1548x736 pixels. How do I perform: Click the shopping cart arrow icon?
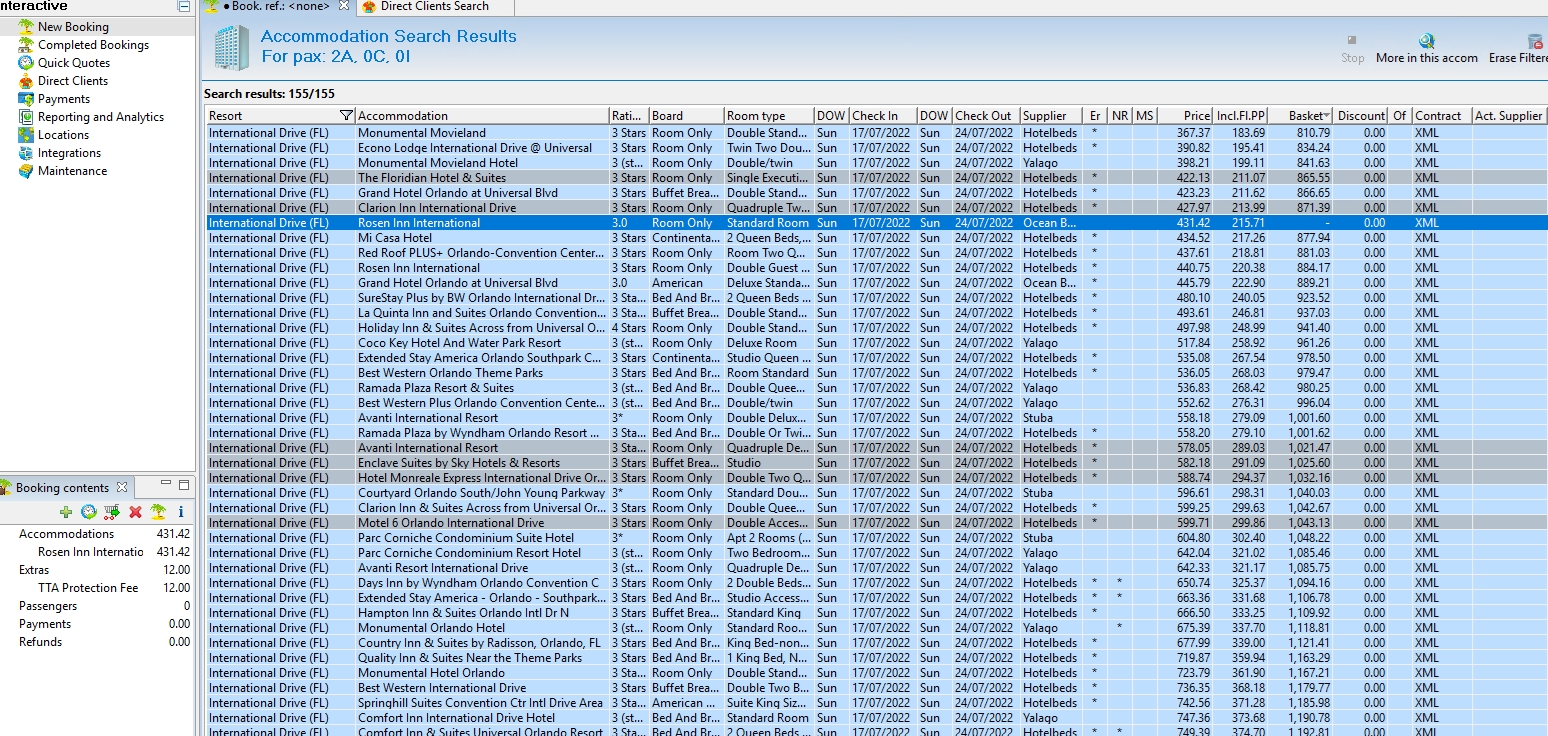[112, 512]
